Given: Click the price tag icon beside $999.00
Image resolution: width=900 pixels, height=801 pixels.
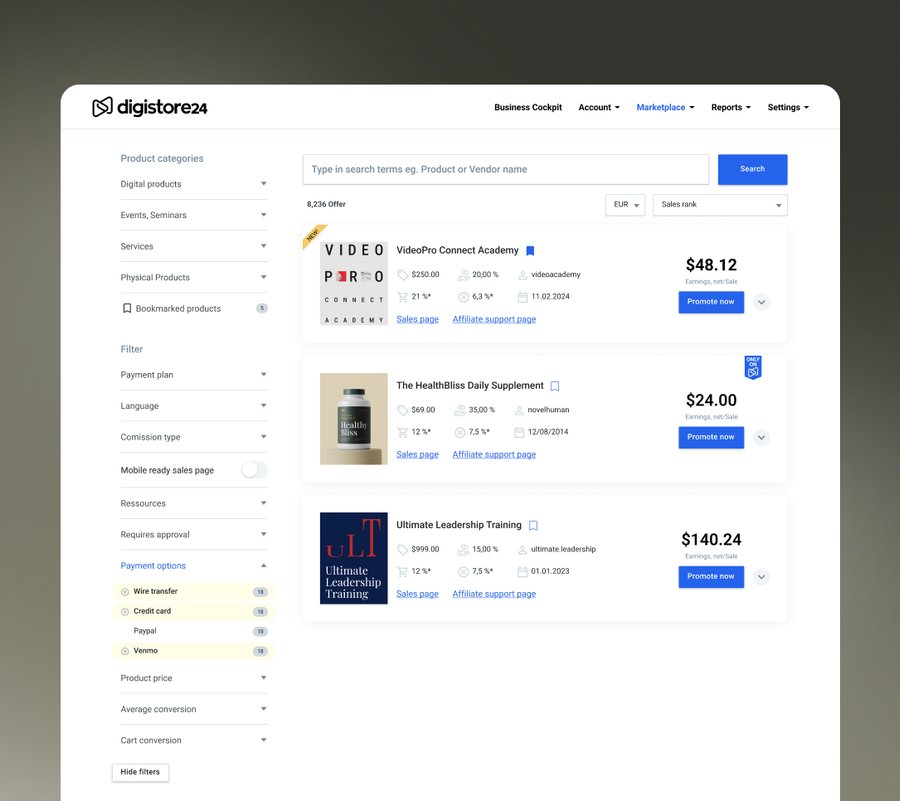Looking at the screenshot, I should [403, 550].
